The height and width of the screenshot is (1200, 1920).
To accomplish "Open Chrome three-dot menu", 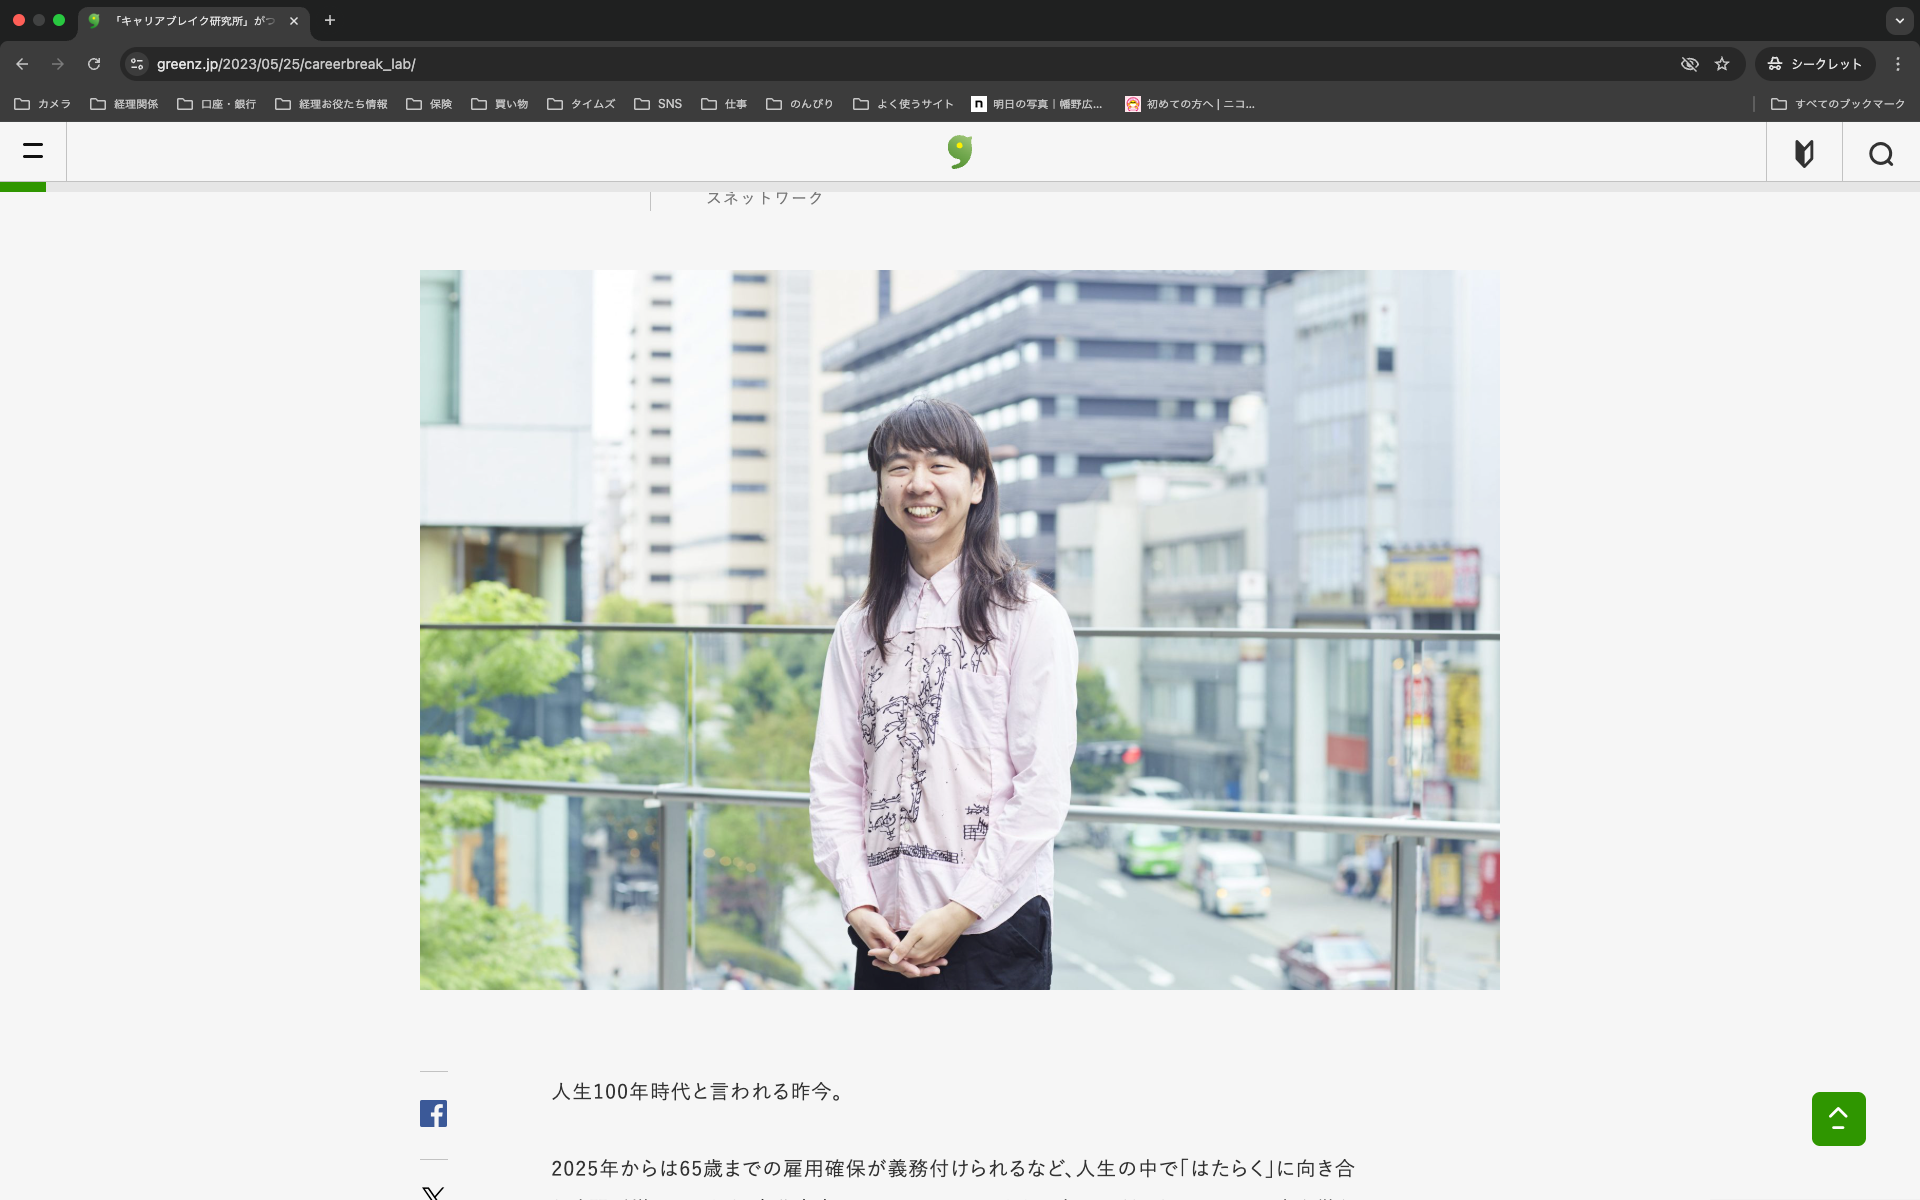I will 1898,64.
